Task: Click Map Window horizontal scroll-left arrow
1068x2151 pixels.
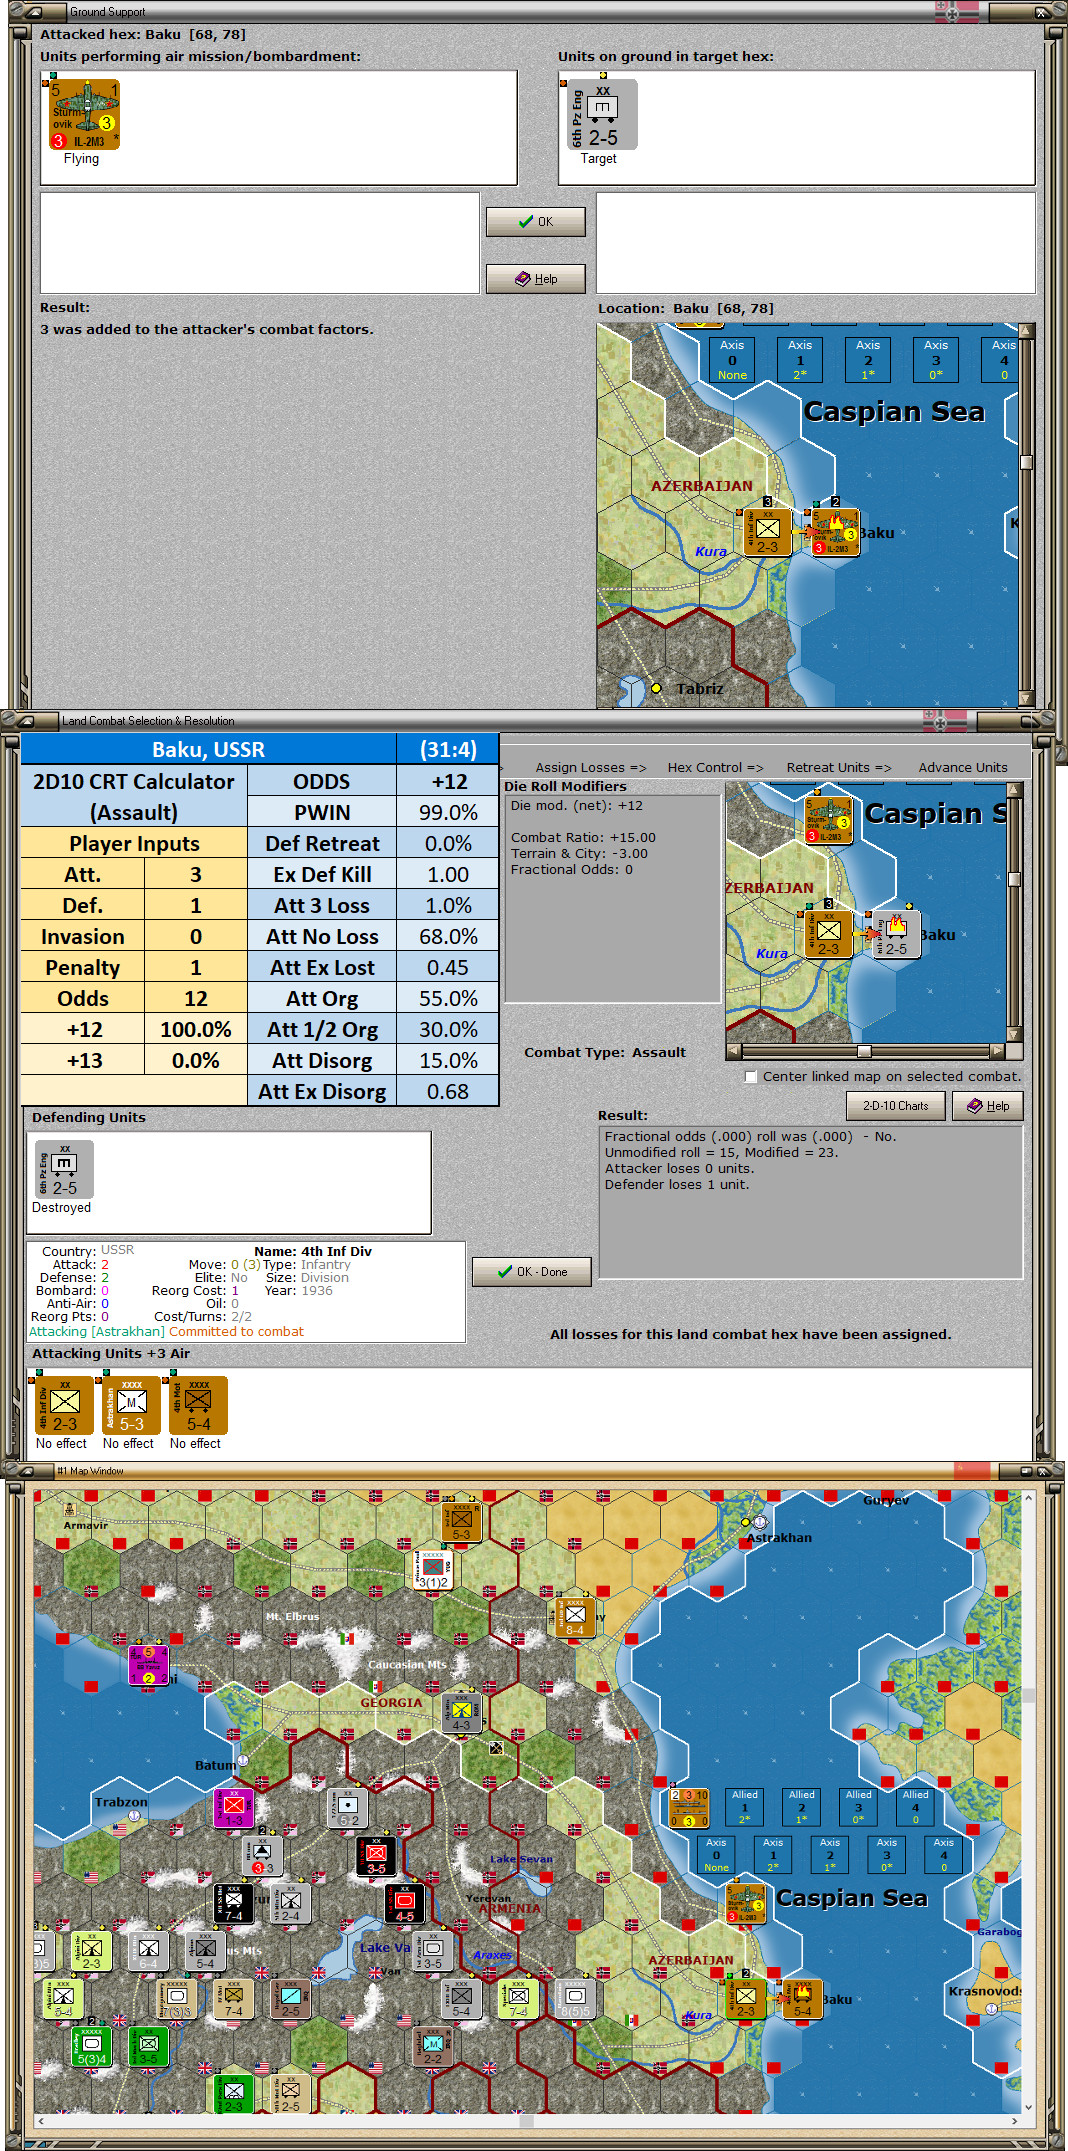Action: [x=41, y=2121]
